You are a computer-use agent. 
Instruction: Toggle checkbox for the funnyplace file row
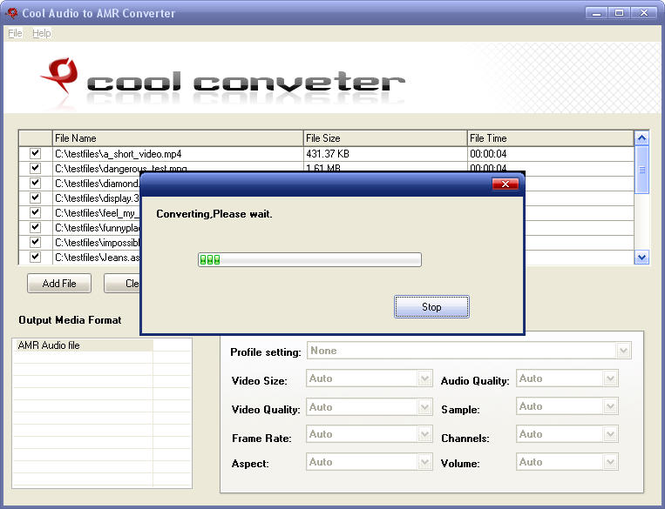pos(35,227)
